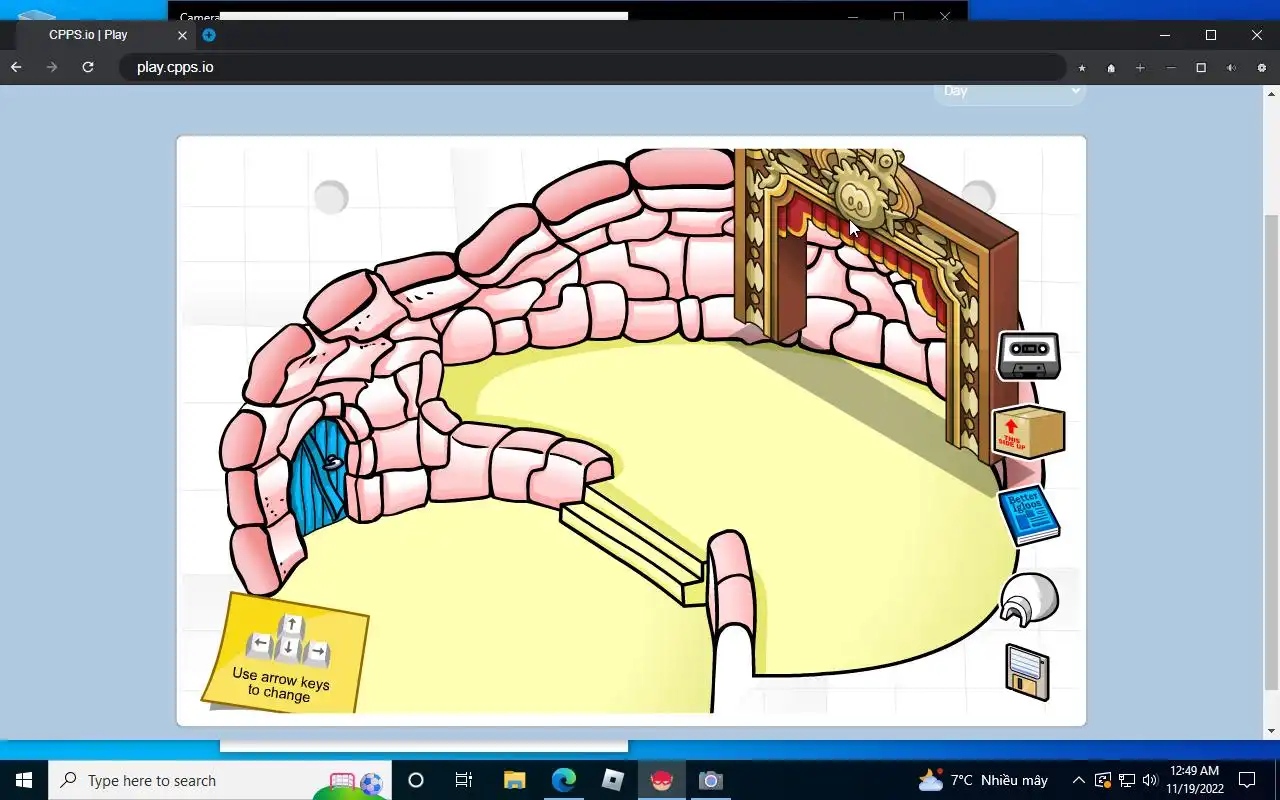
Task: Maximize the CPPS browser window
Action: tap(1211, 35)
